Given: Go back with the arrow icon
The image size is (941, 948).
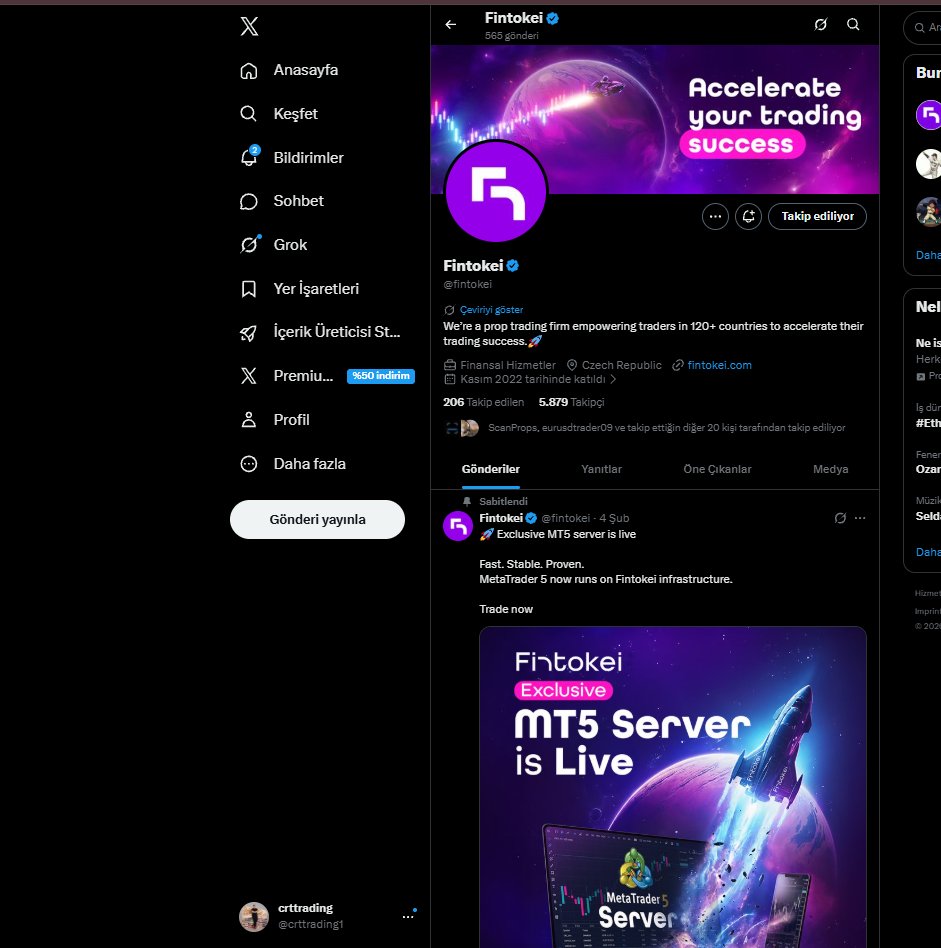Looking at the screenshot, I should pos(451,24).
